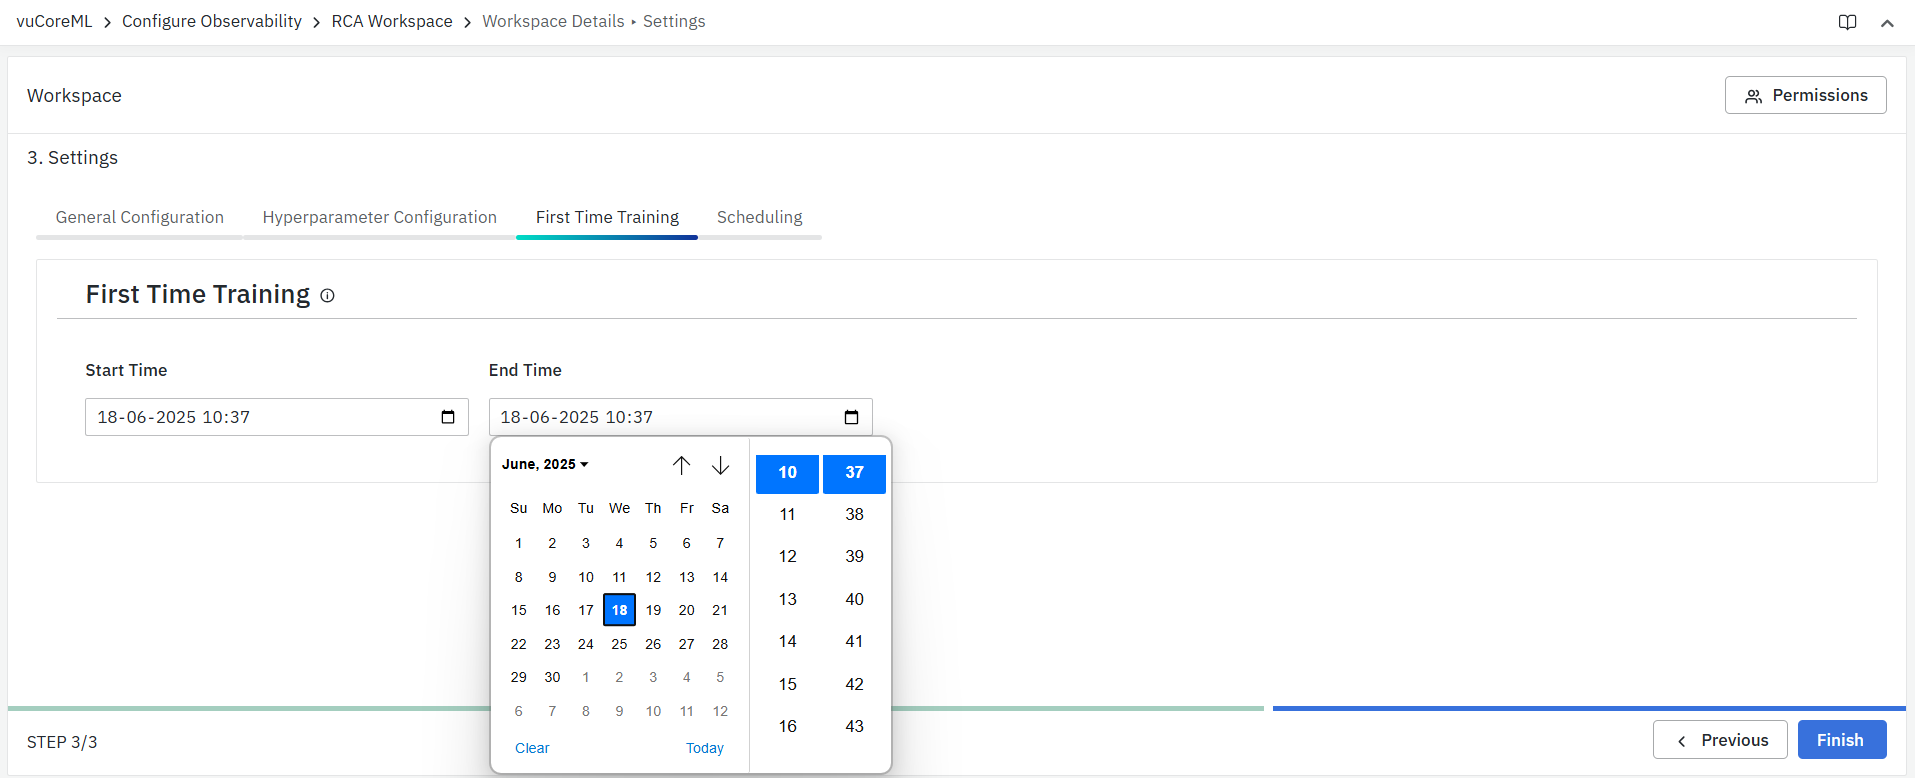This screenshot has height=778, width=1915.
Task: Go to next month with down arrow
Action: pos(720,465)
